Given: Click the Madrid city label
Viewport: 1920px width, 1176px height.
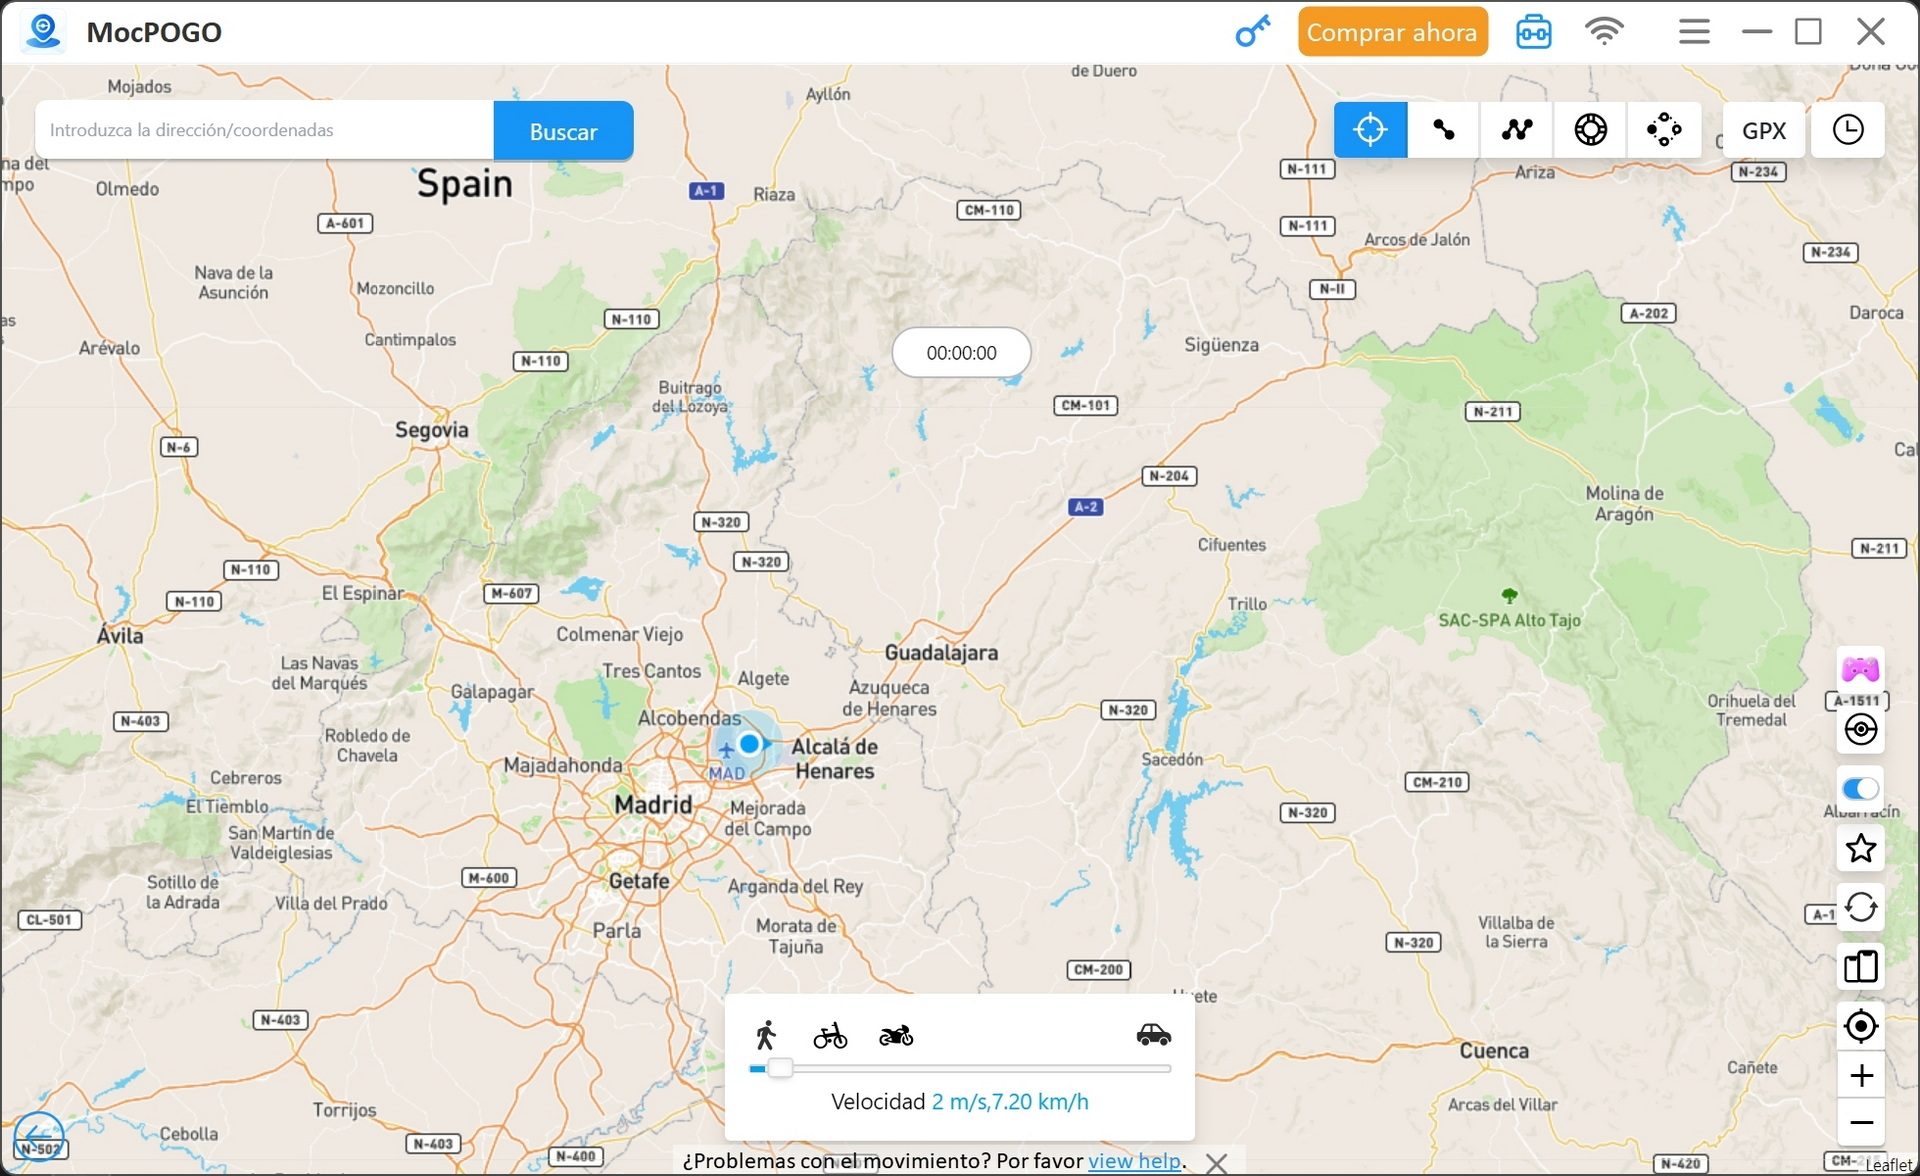Looking at the screenshot, I should click(653, 805).
